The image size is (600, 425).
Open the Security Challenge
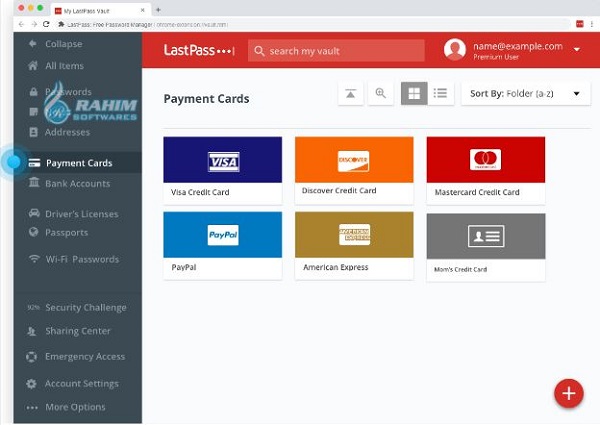86,308
